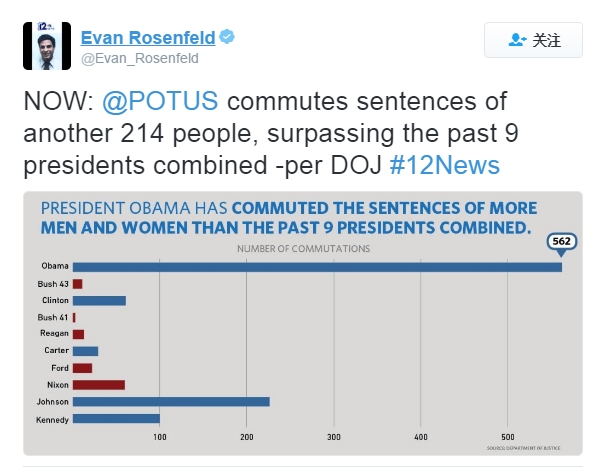This screenshot has height=467, width=616.
Task: Click the Clinton bar in chart
Action: (x=98, y=300)
